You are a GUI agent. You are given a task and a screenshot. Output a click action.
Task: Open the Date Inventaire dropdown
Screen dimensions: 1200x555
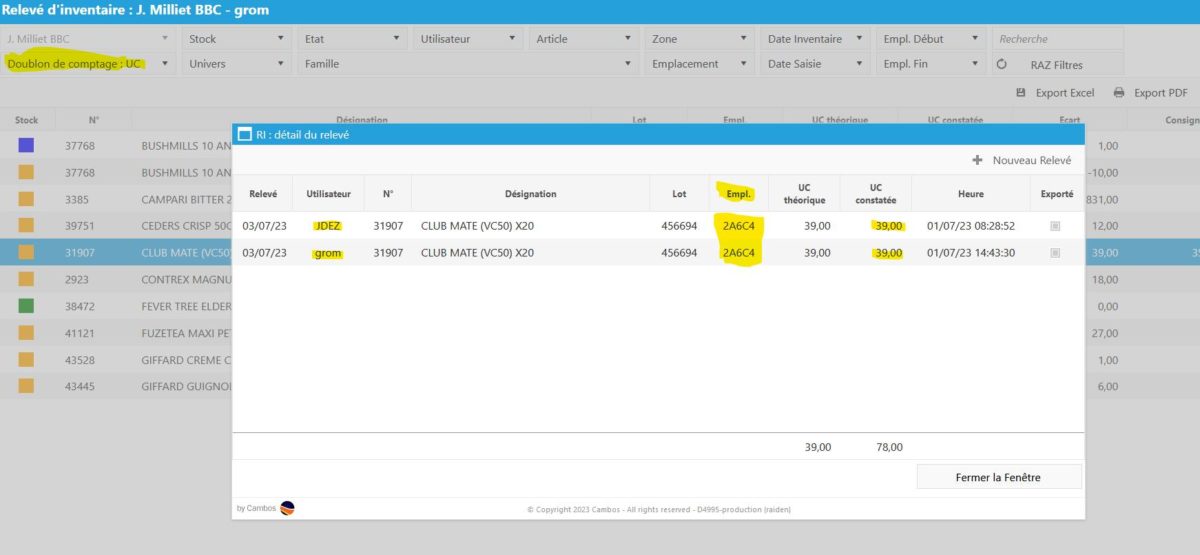[814, 39]
